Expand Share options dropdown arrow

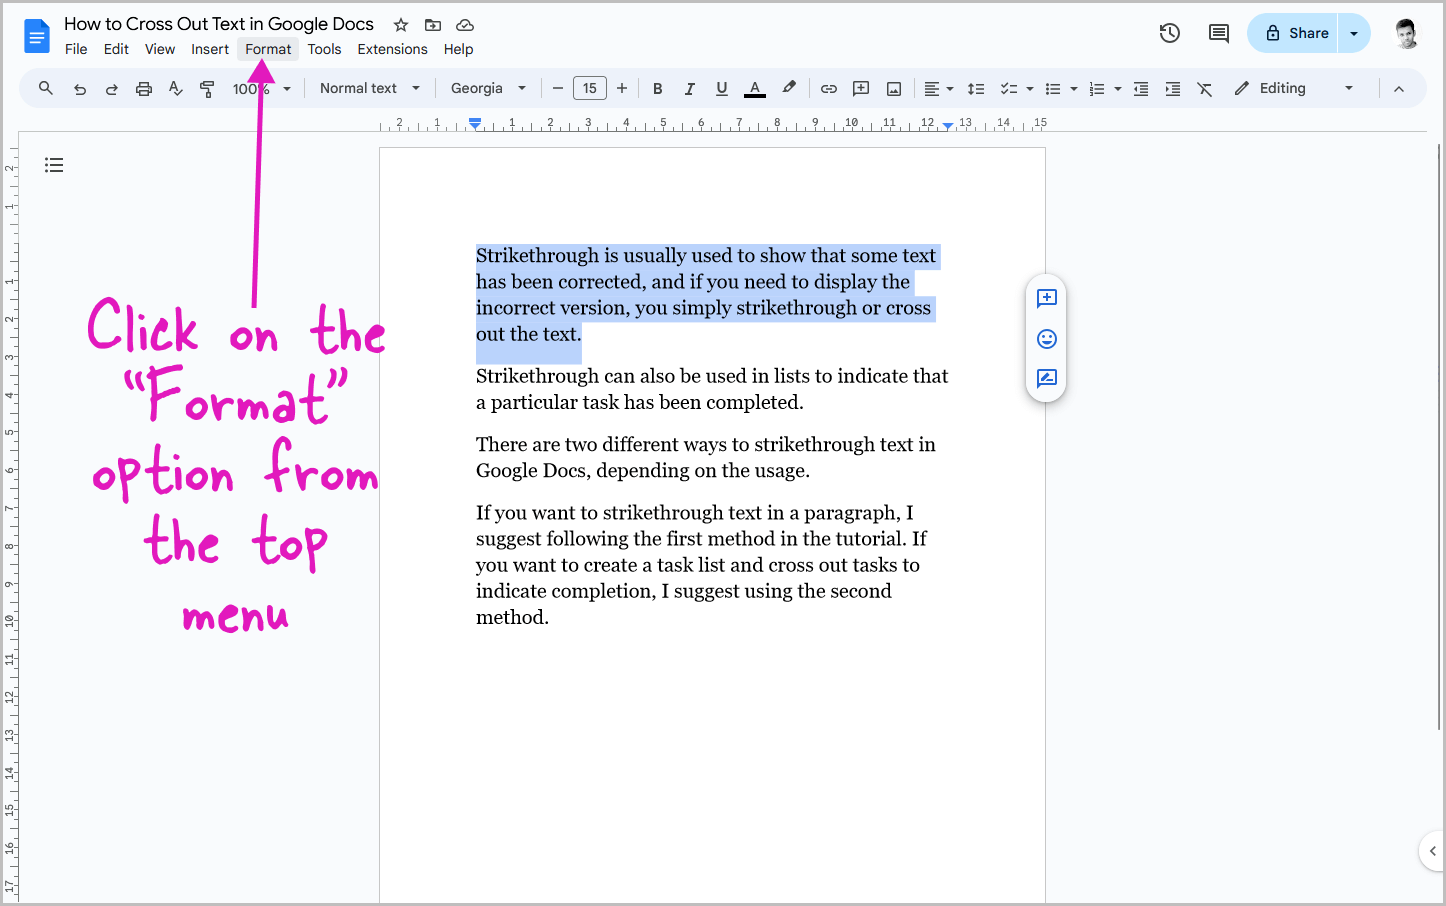[x=1354, y=33]
